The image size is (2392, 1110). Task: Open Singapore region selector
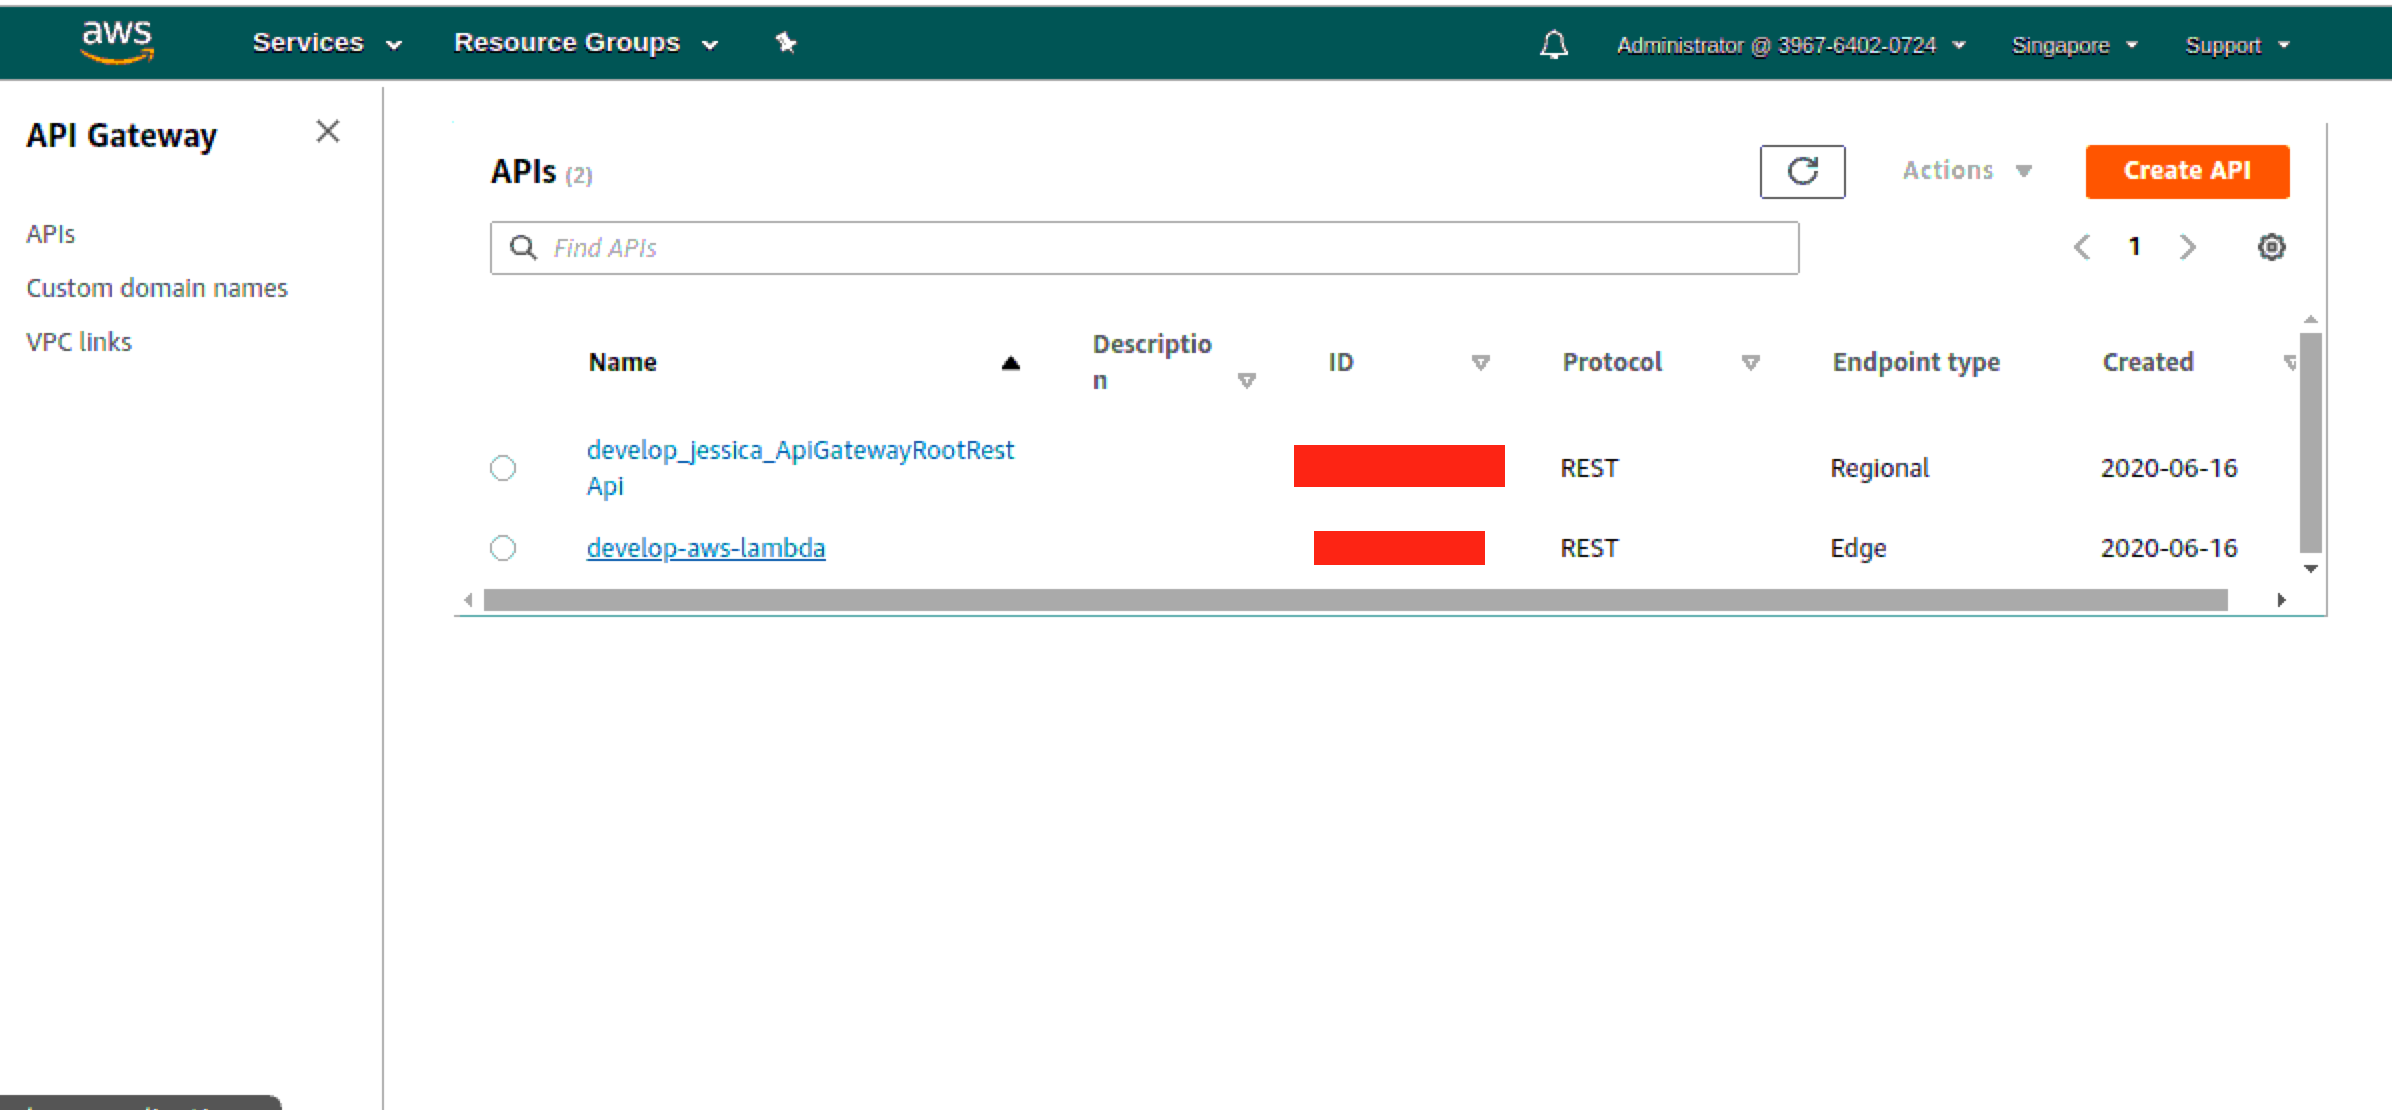(2073, 45)
